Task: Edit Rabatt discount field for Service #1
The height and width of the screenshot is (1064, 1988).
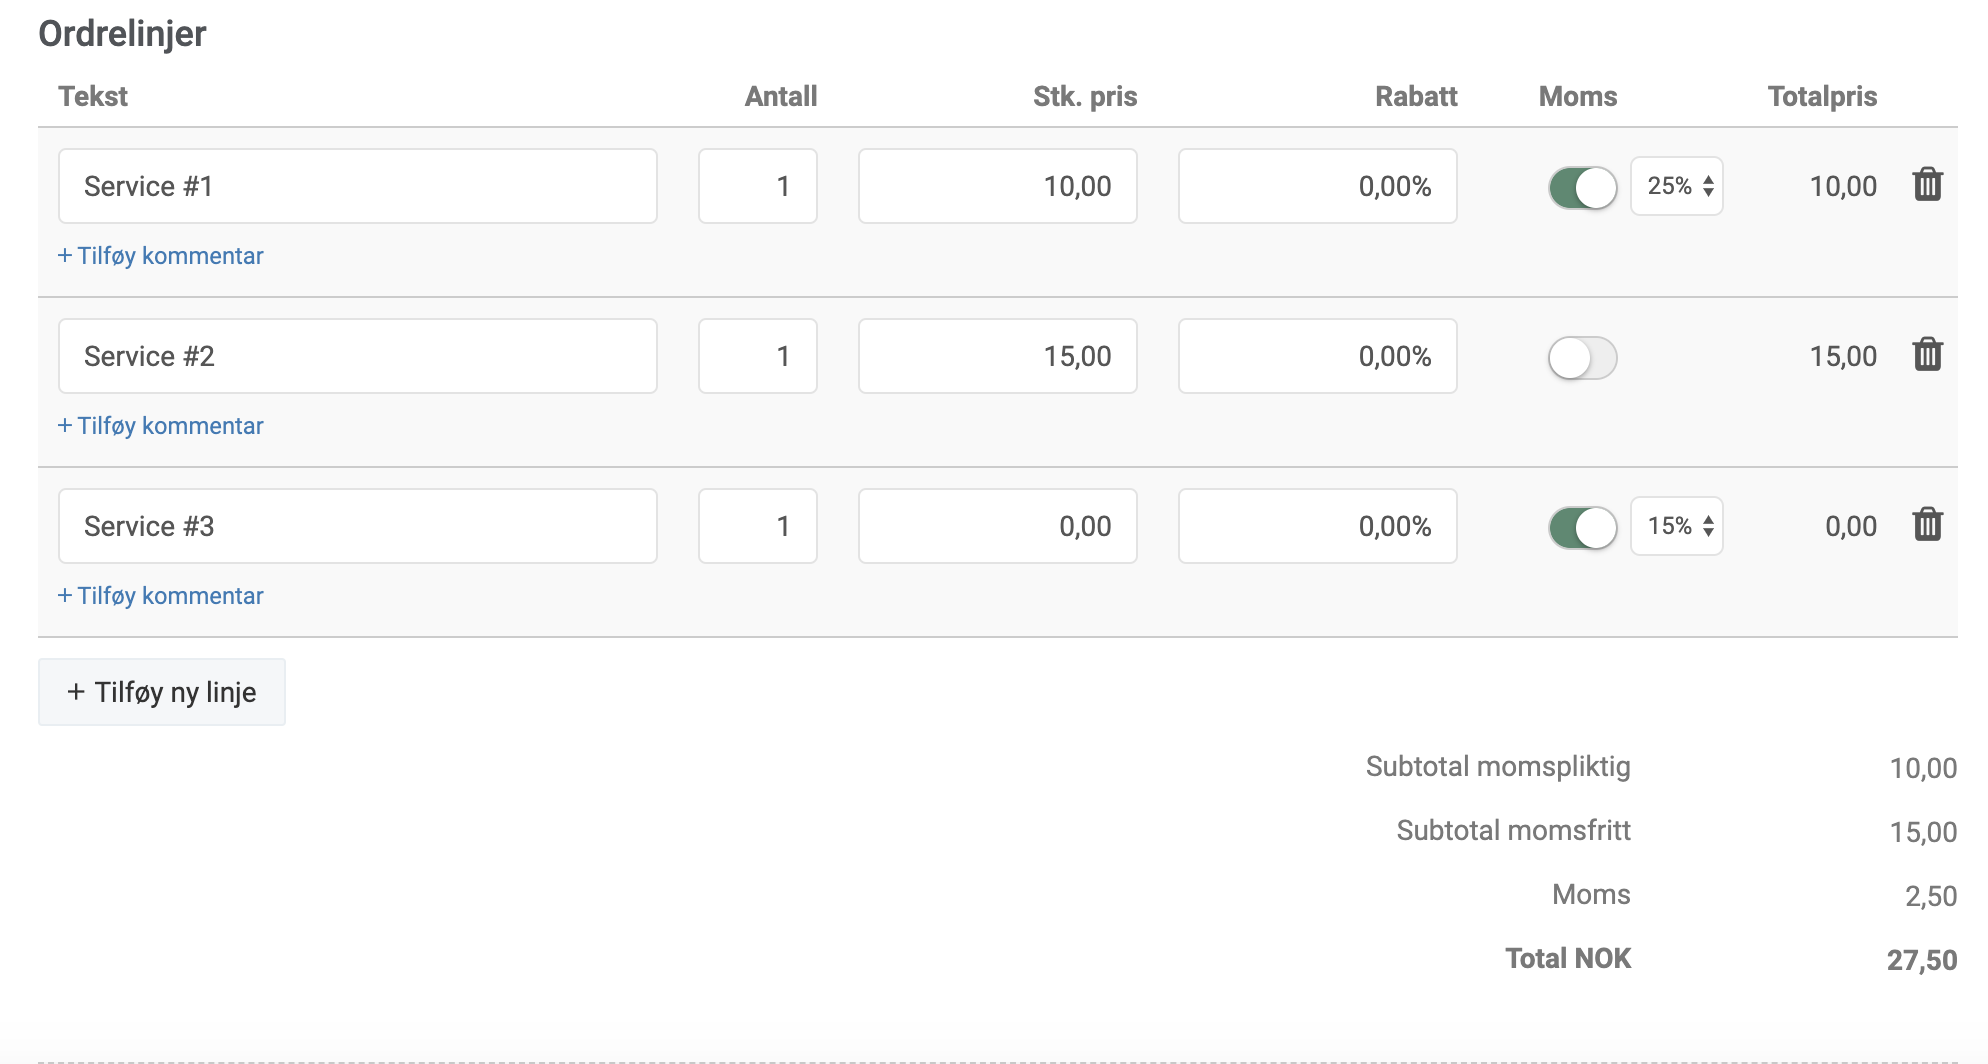Action: (1318, 186)
